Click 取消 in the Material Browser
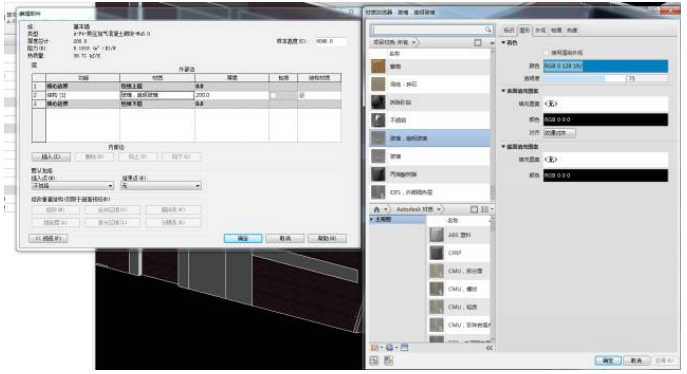Screen dimensions: 687x374 [x=636, y=360]
